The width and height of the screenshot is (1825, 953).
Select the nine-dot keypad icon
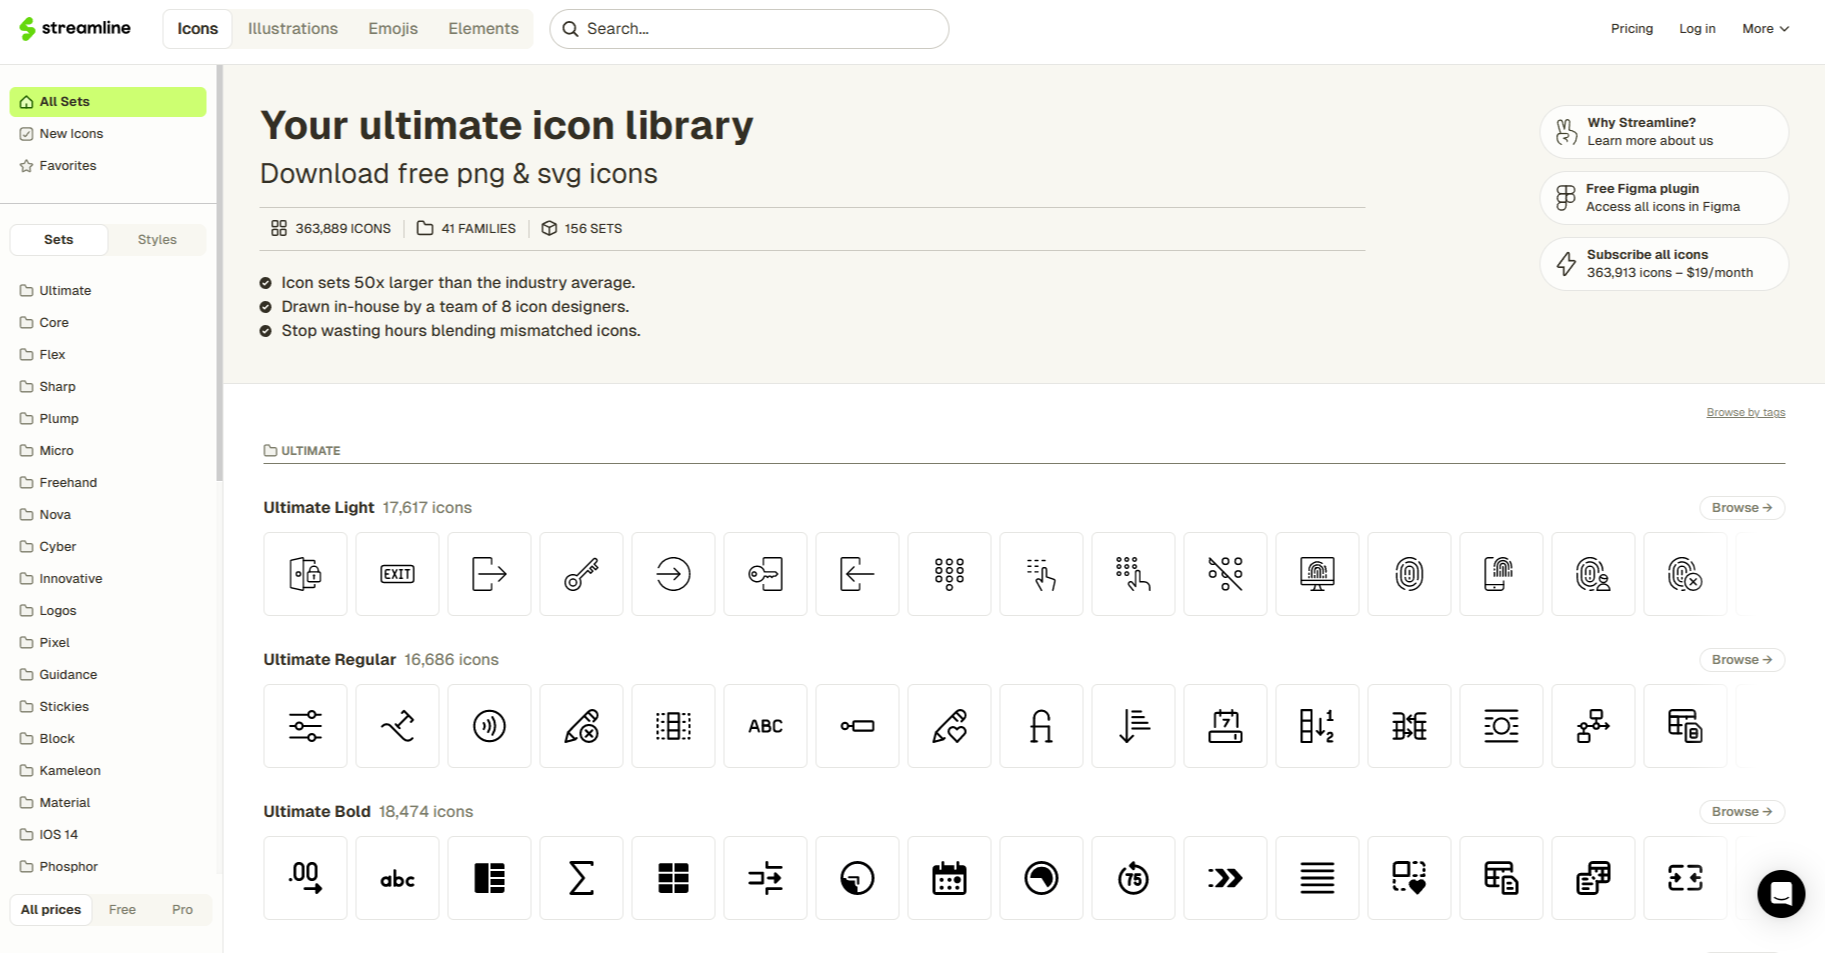pos(949,574)
